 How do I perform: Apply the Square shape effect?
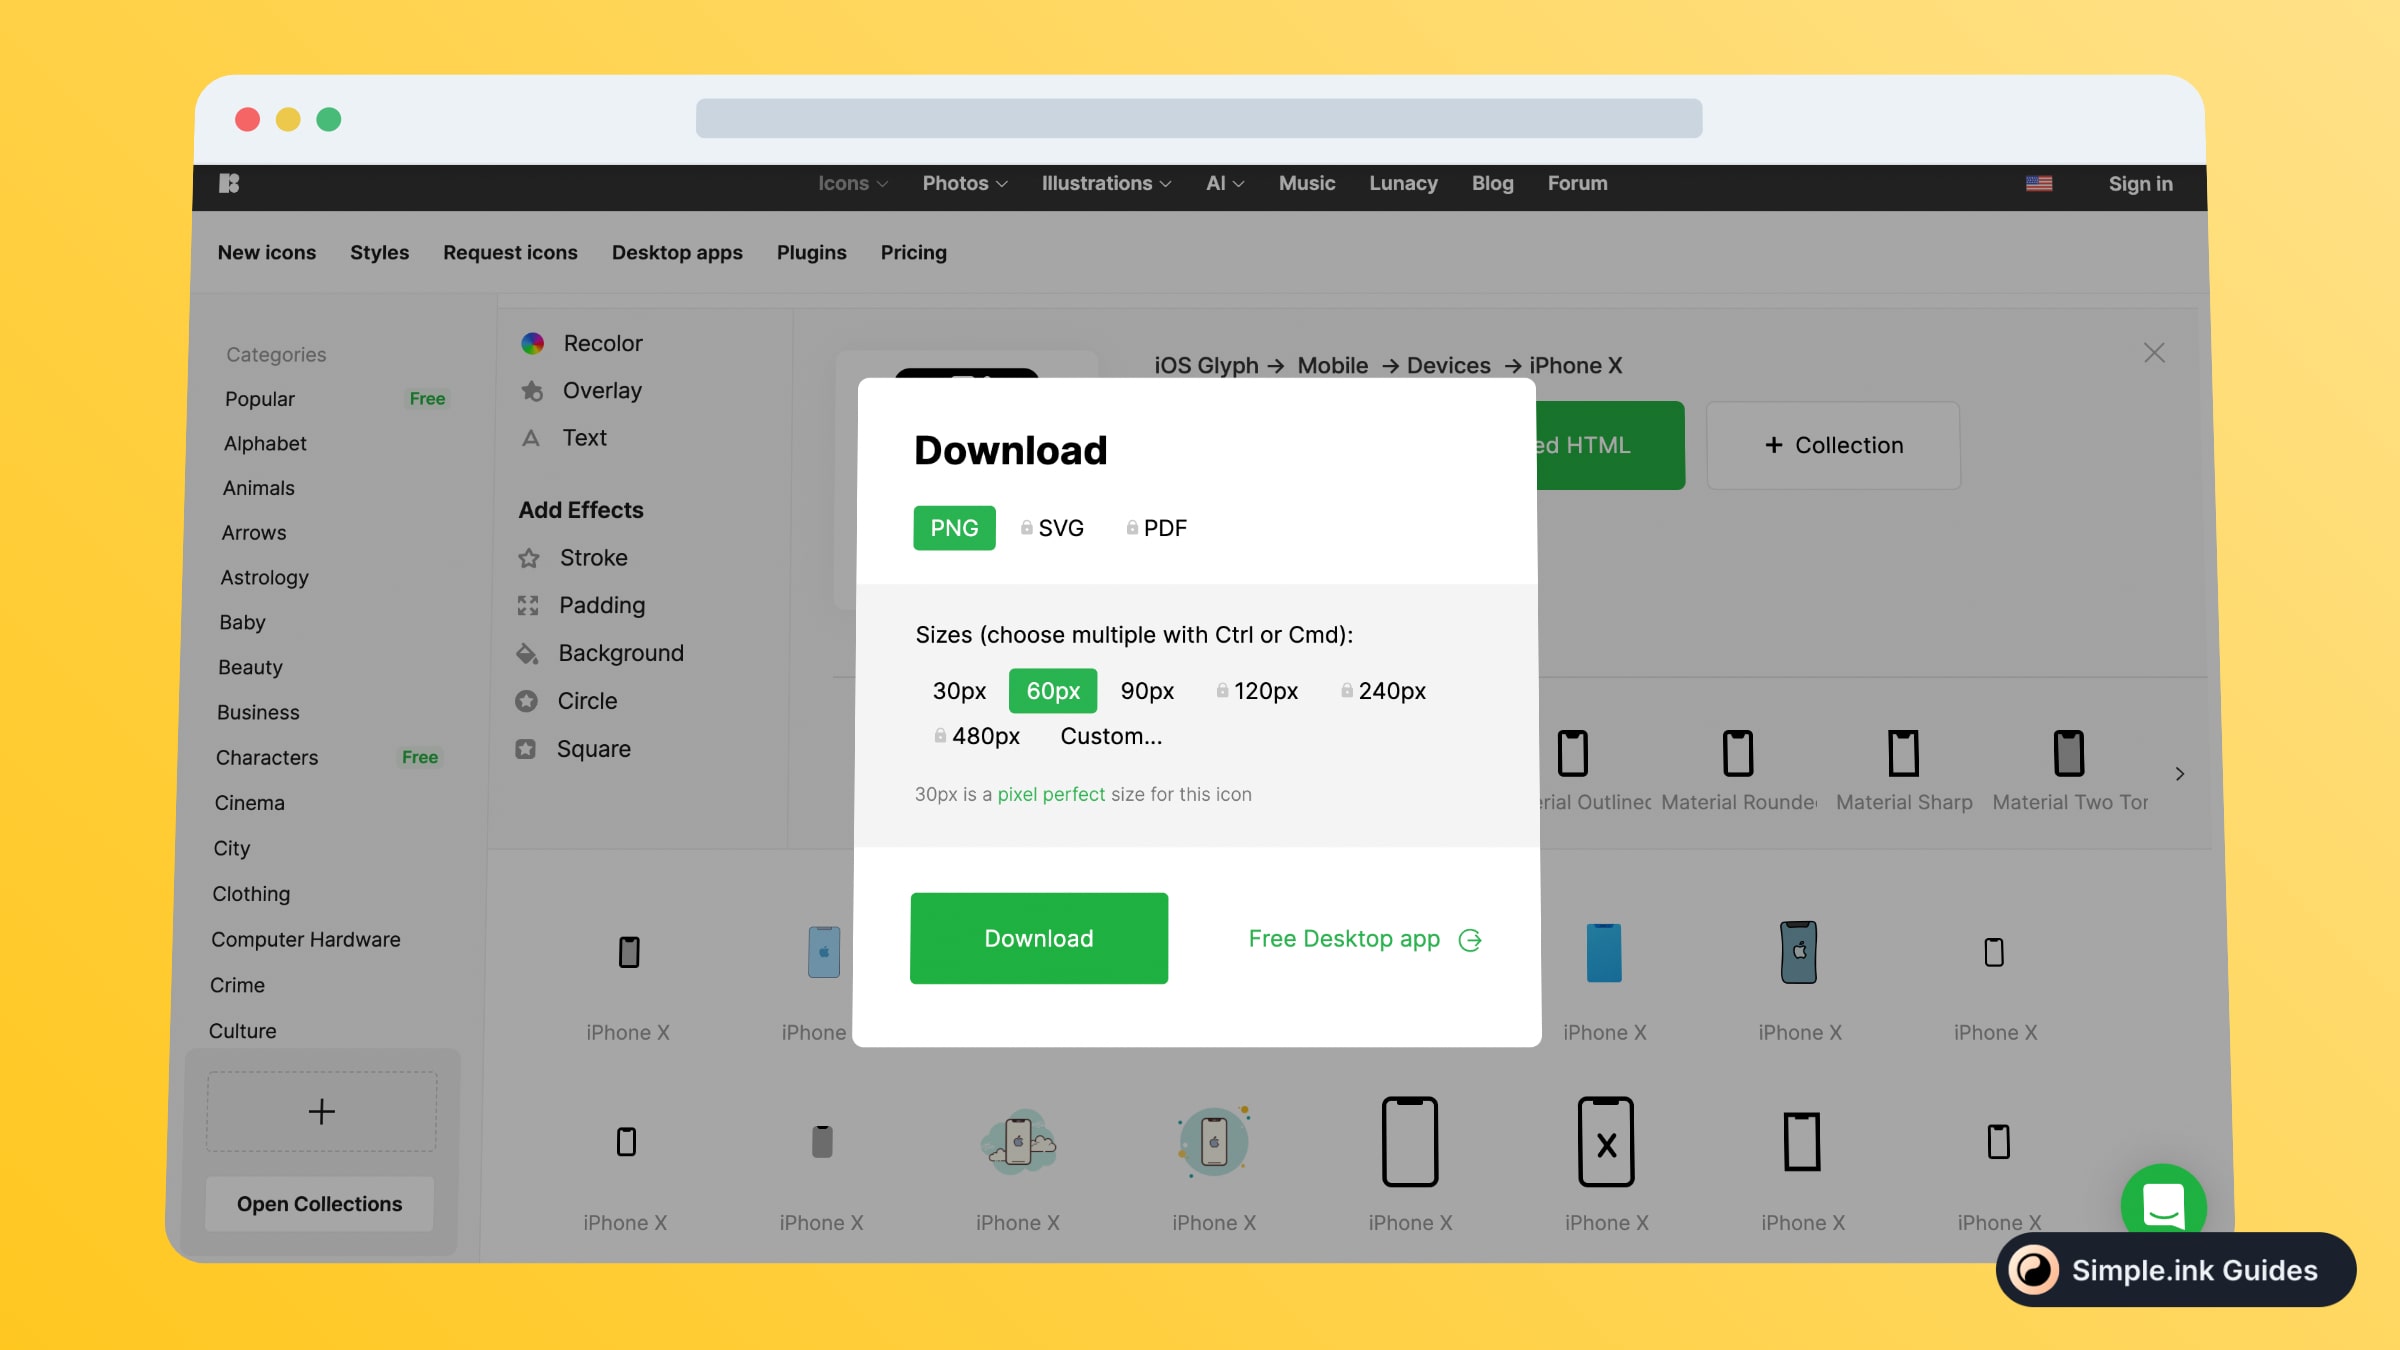[x=572, y=749]
